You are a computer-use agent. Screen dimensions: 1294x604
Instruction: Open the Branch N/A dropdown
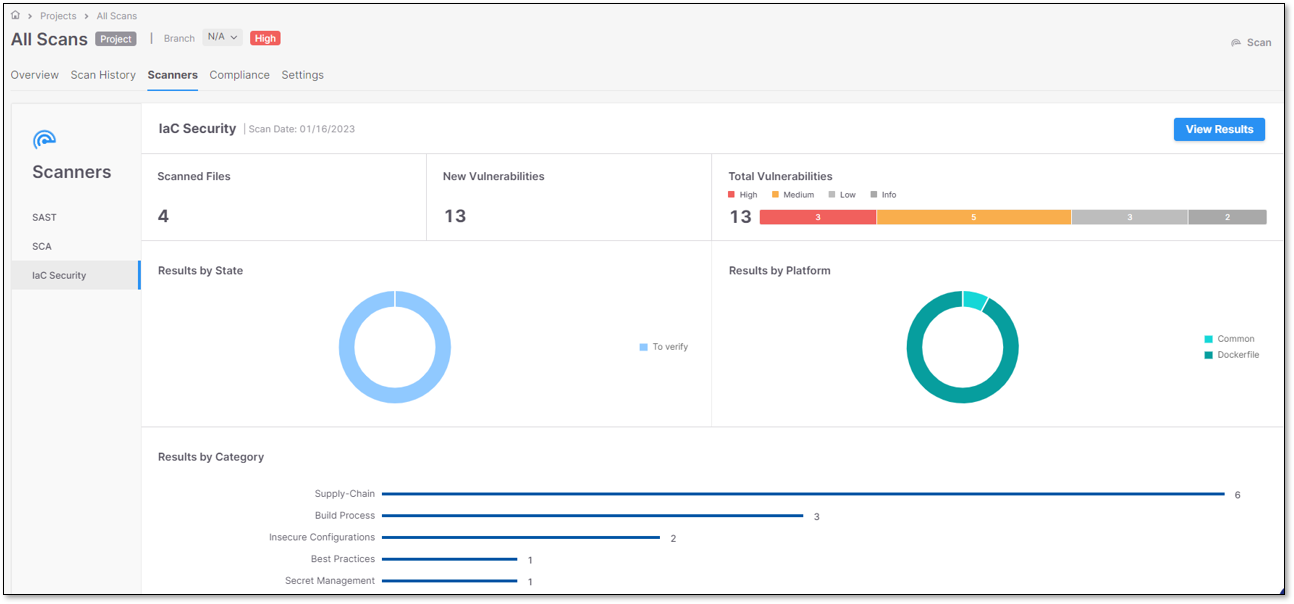(222, 37)
